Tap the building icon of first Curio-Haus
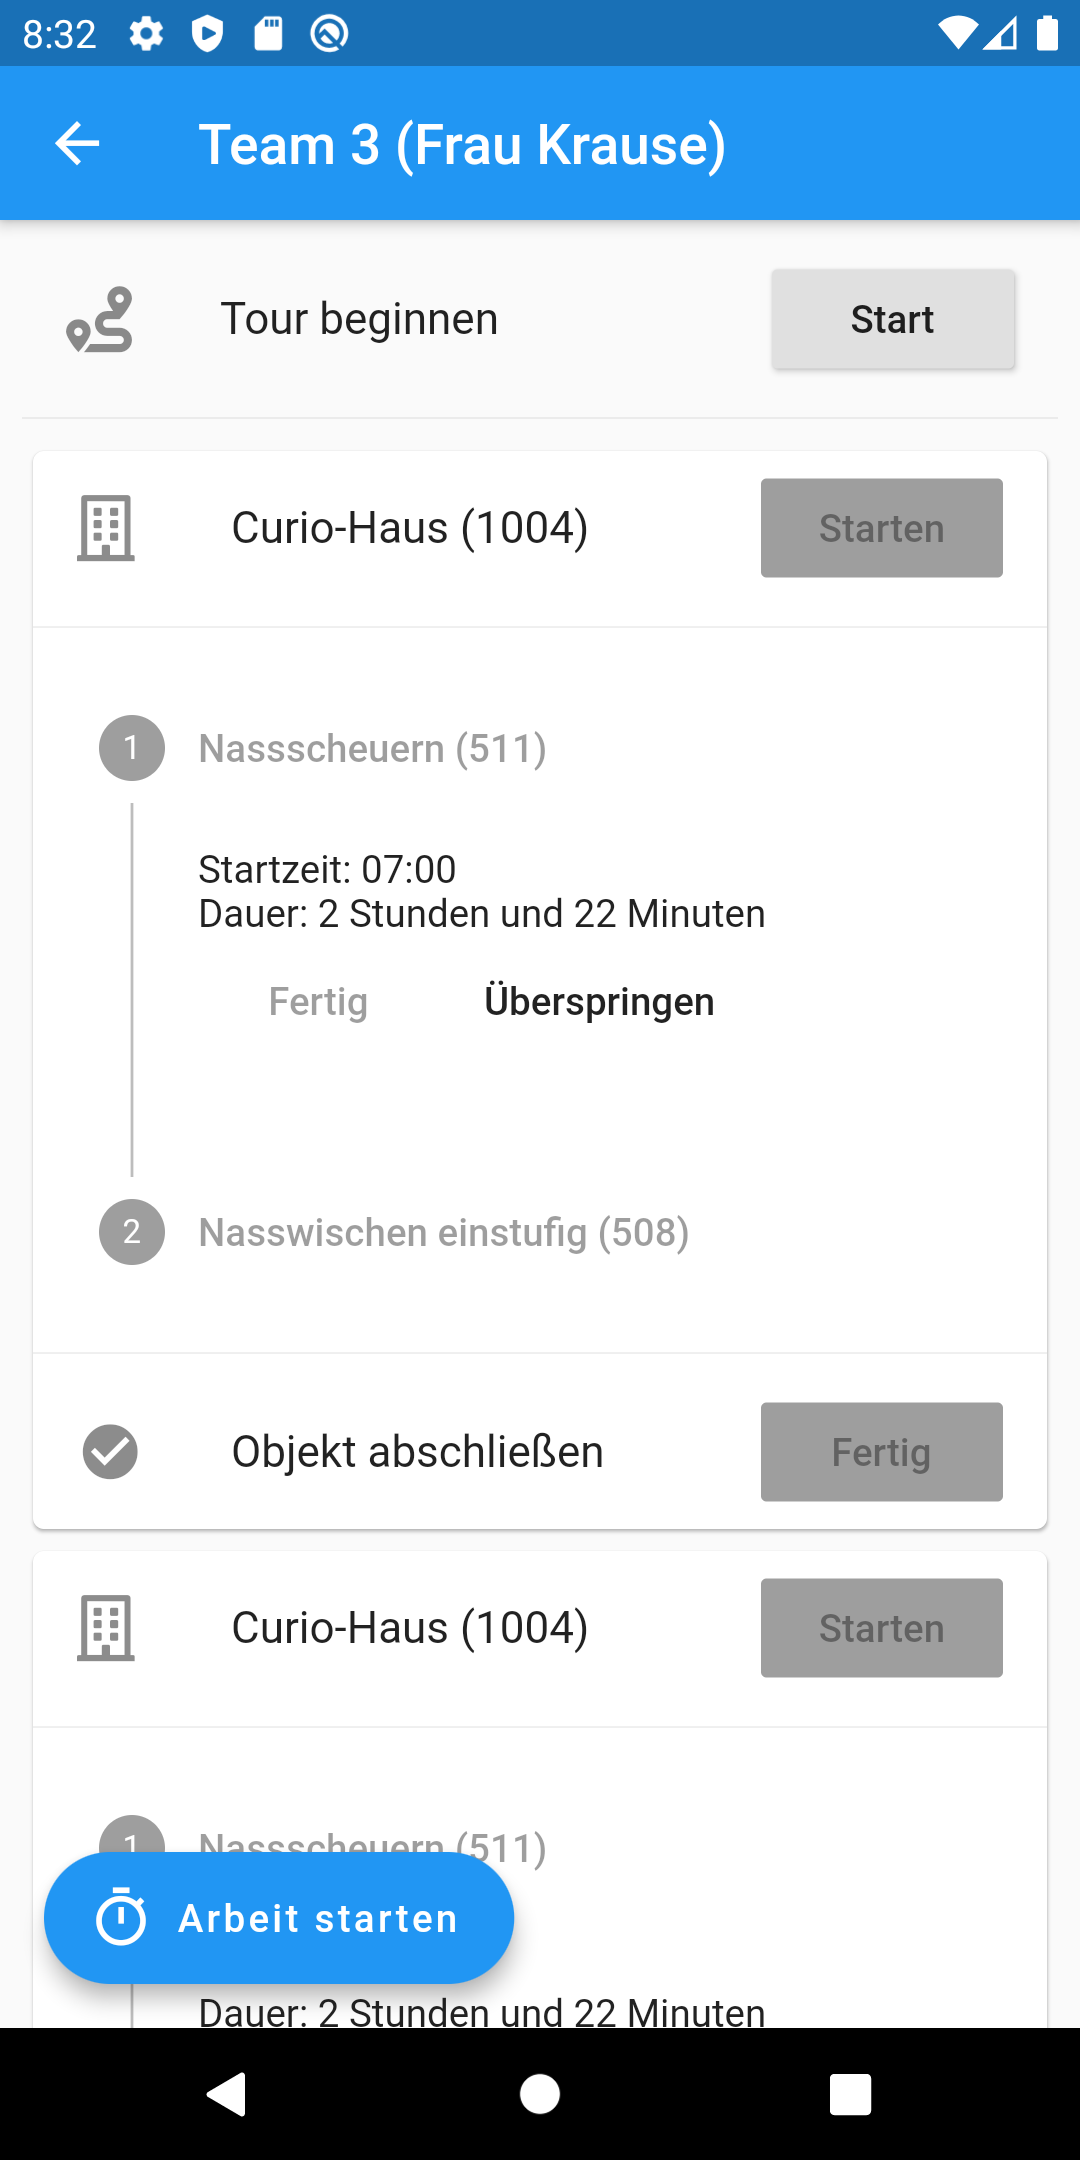 [106, 528]
